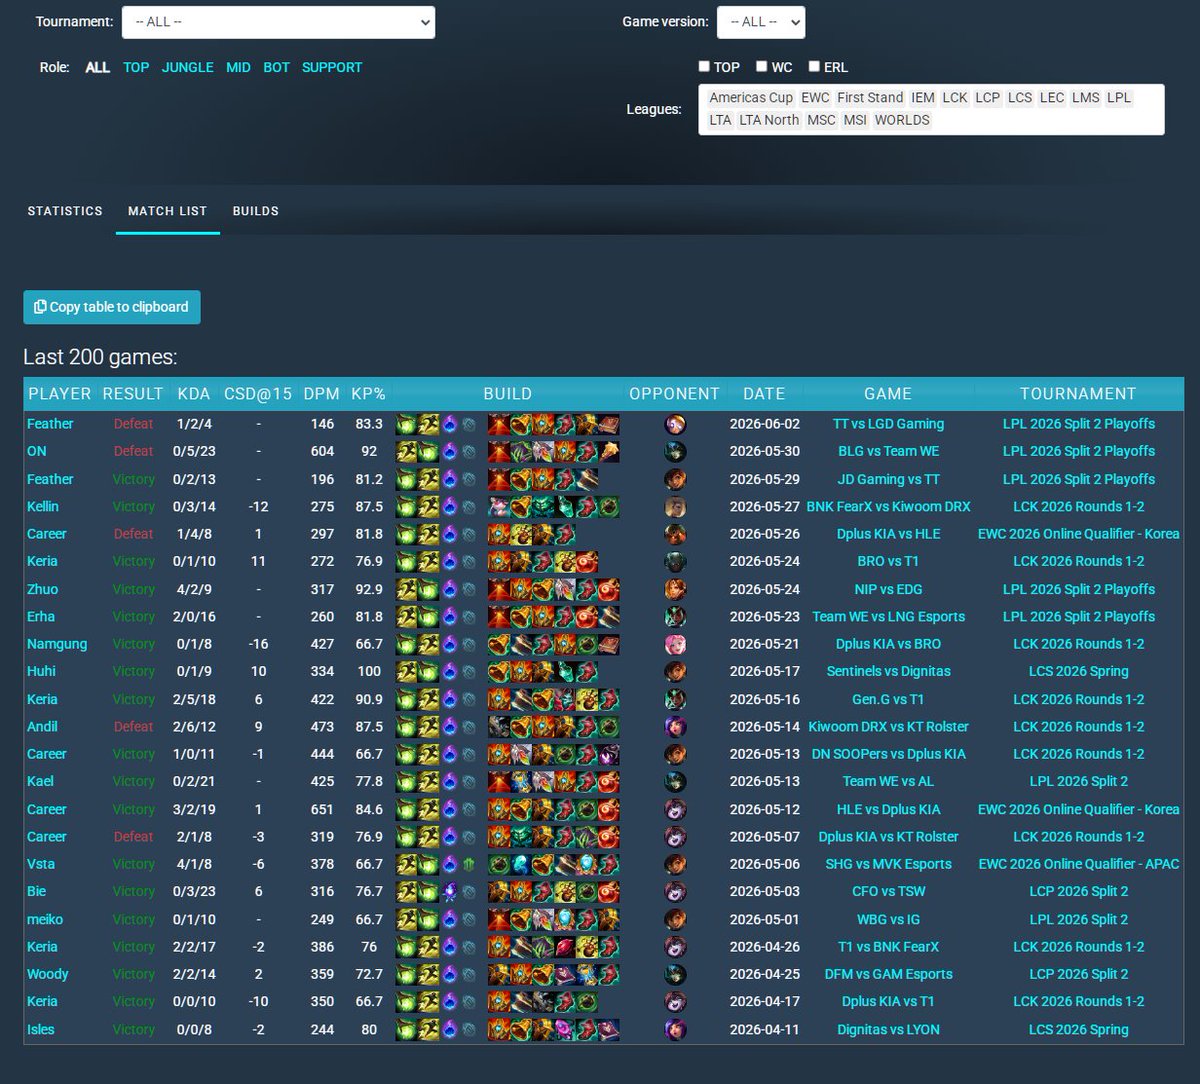This screenshot has width=1200, height=1084.
Task: Open the SHG vs MVK Esports game link
Action: tap(888, 864)
